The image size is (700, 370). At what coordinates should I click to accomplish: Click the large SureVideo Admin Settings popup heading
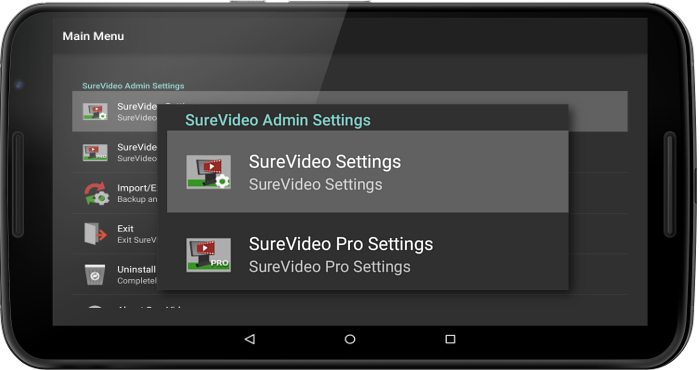pos(278,120)
